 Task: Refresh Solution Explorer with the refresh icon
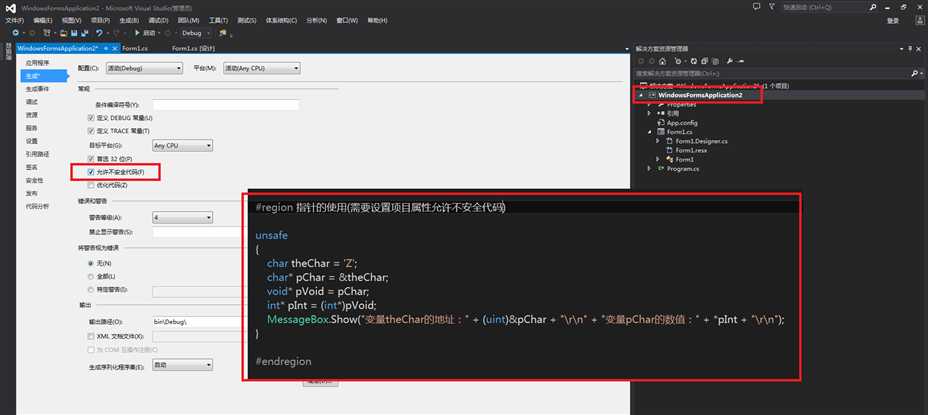pos(694,61)
